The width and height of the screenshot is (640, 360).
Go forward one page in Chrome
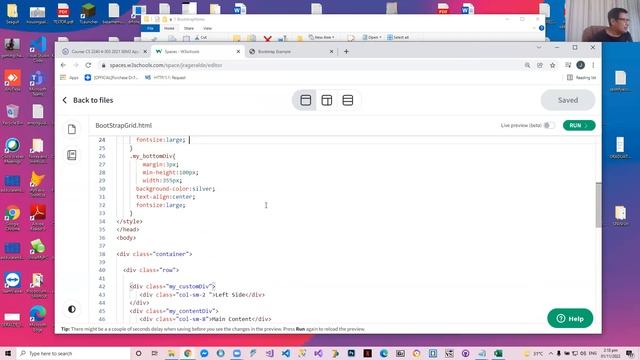tap(76, 65)
